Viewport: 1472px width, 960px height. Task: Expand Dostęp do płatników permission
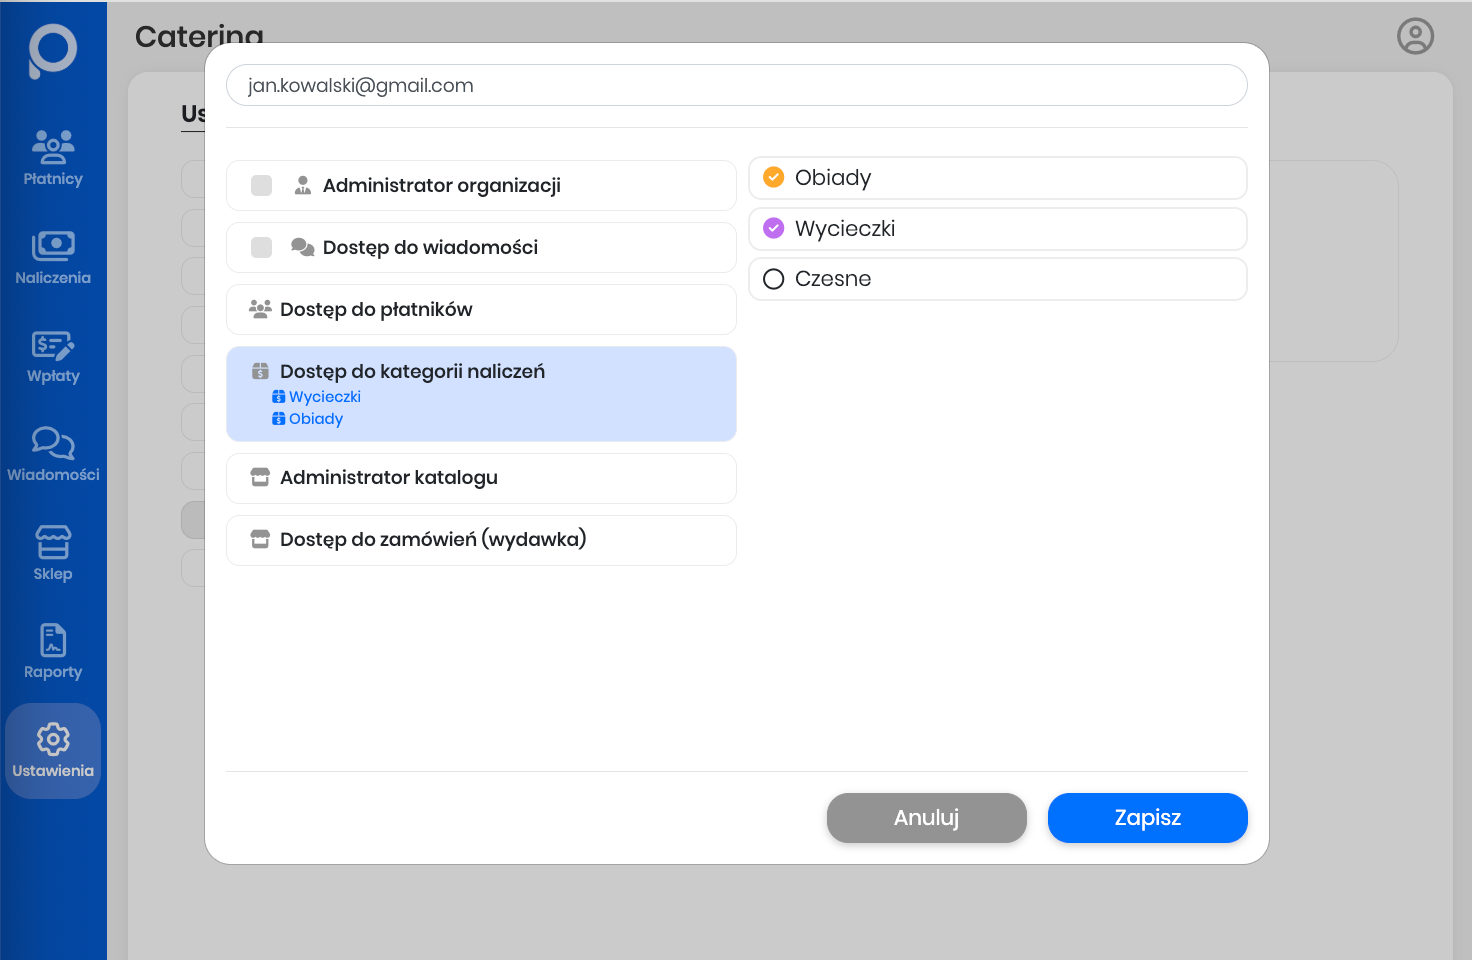481,310
